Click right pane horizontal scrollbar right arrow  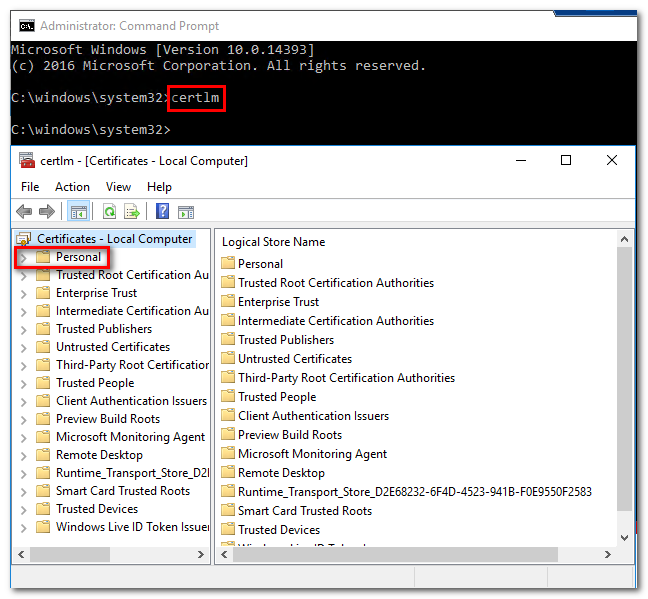coord(608,554)
